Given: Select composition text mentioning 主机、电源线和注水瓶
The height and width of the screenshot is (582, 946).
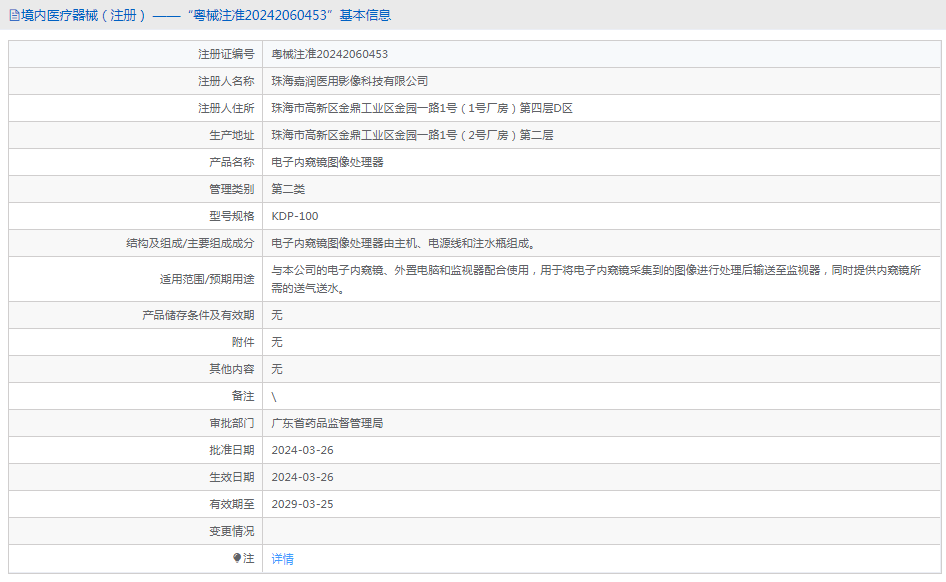Looking at the screenshot, I should coord(403,243).
